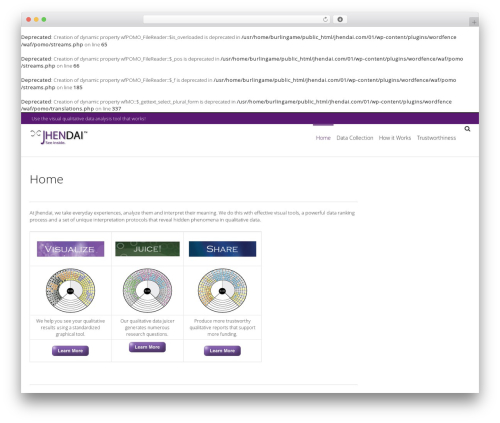Click text 'Produce more trustworthy'
This screenshot has width=500, height=423.
222,321
